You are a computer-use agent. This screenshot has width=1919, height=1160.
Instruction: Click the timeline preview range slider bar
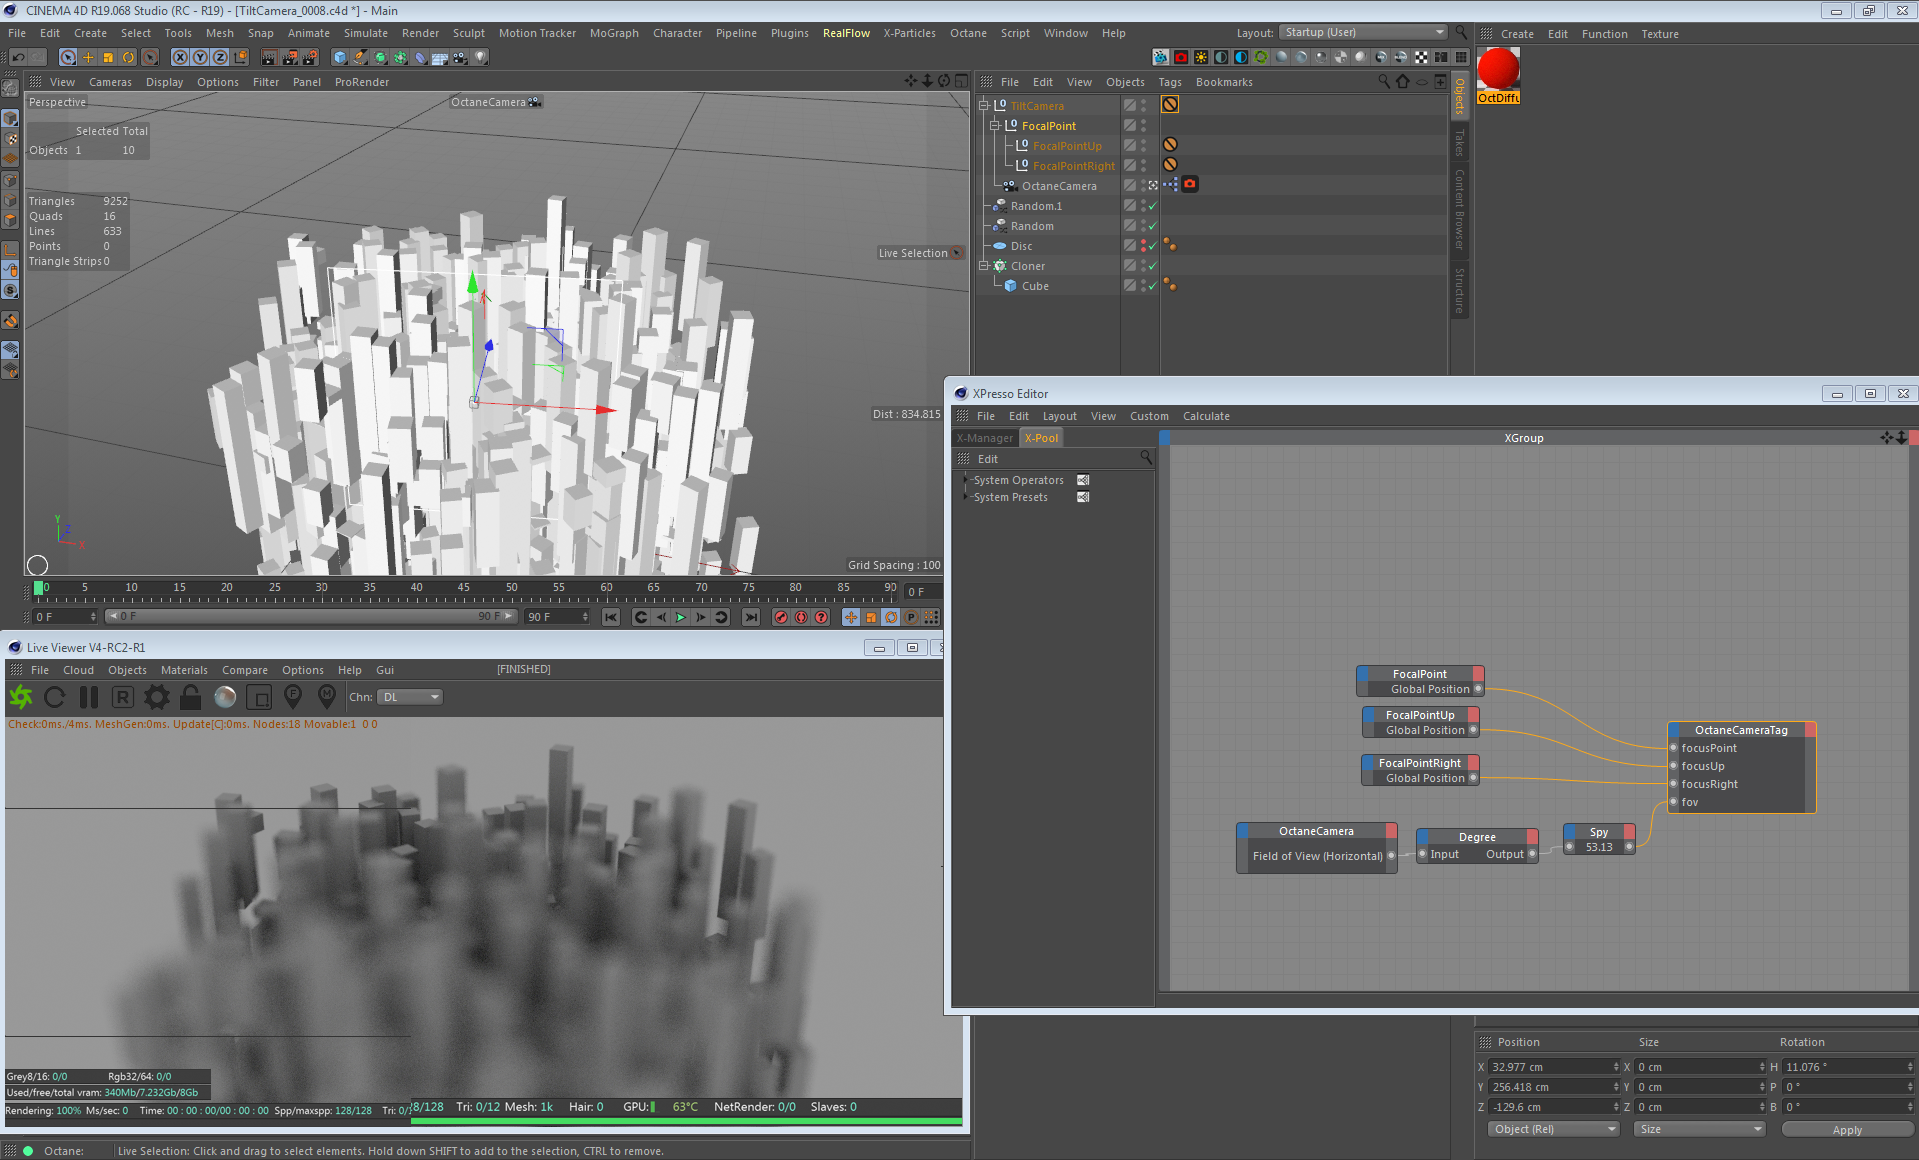(311, 616)
